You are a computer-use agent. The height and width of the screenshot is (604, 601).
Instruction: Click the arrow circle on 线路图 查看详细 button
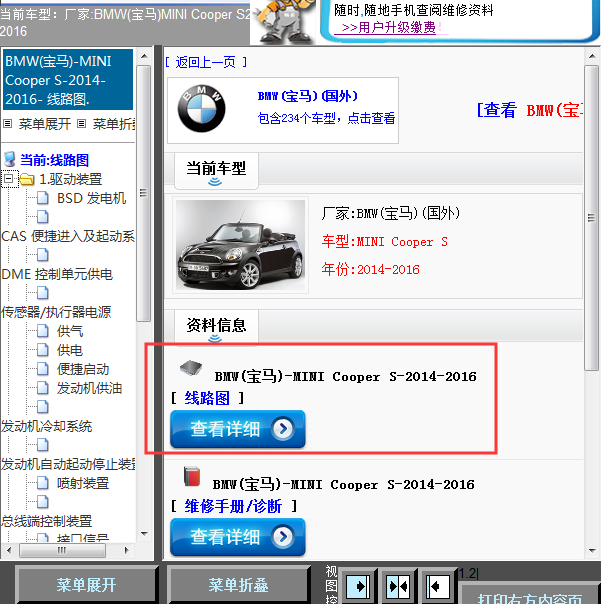pos(283,428)
